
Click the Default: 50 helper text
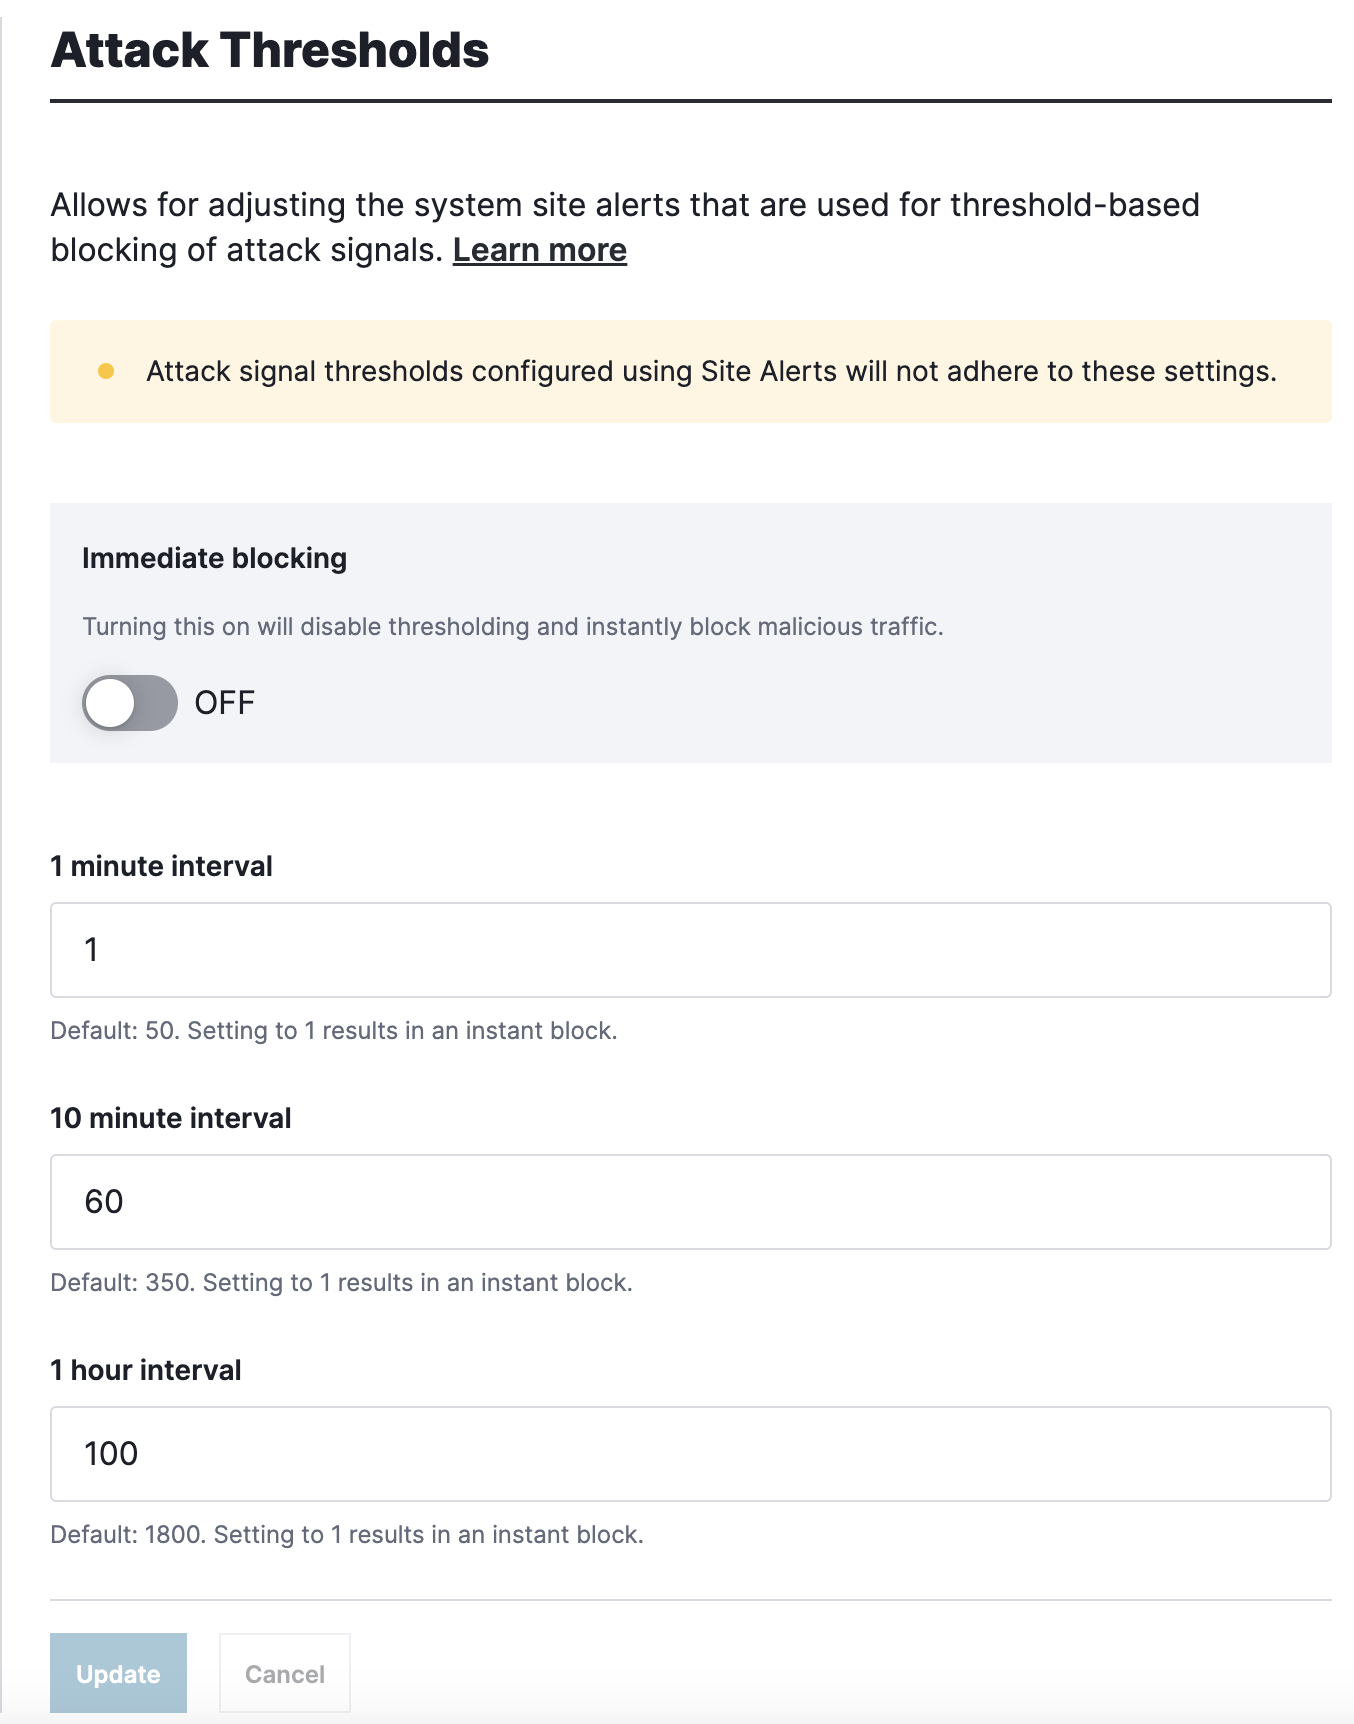pyautogui.click(x=334, y=1030)
